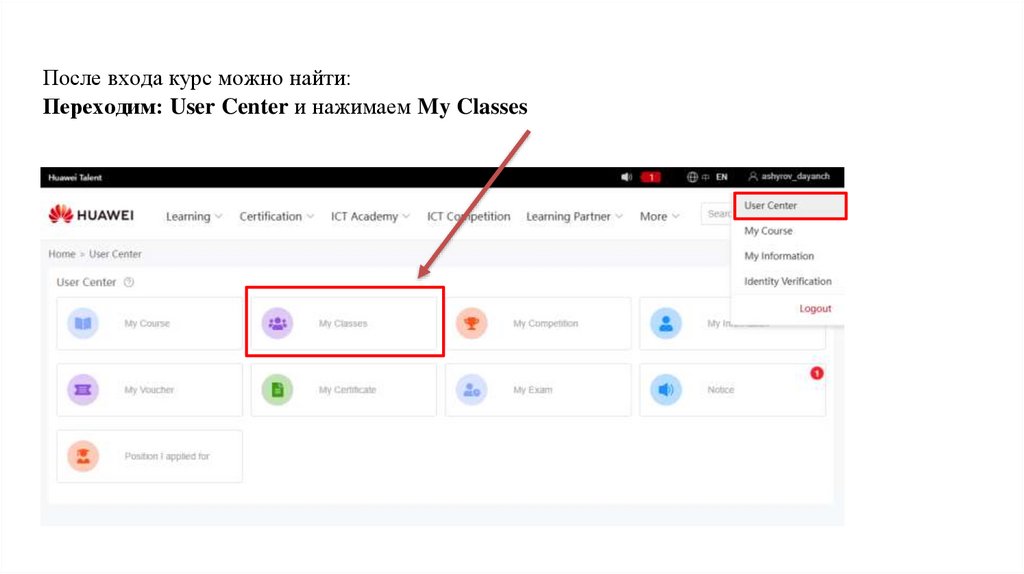Screen dimensions: 1024x574
Task: Click the help question mark beside User Center
Action: click(129, 282)
